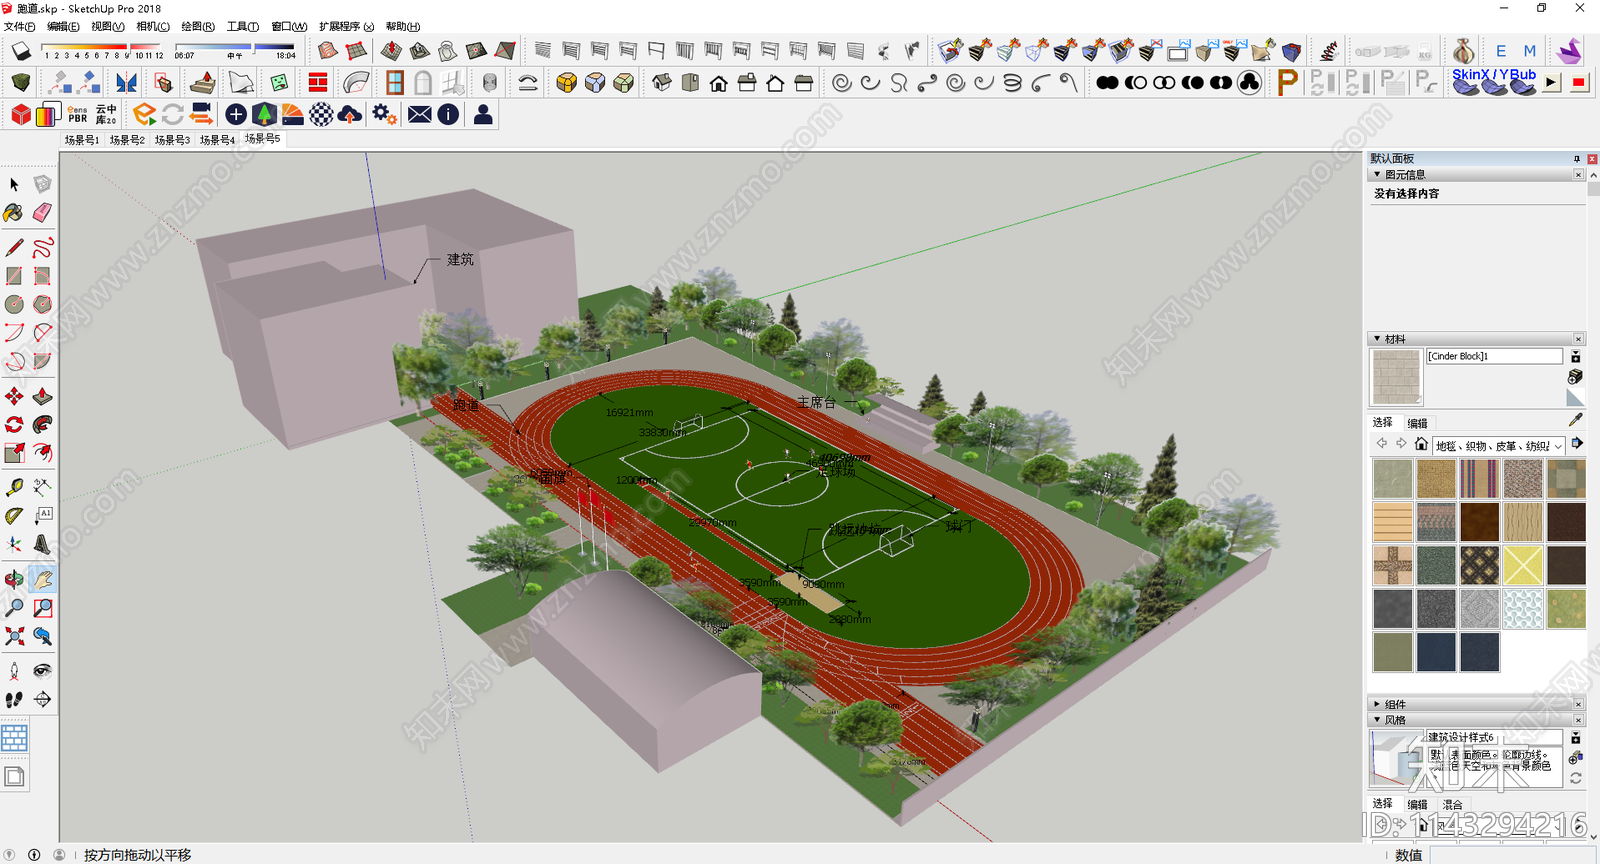Open 相机 menu

tap(153, 27)
